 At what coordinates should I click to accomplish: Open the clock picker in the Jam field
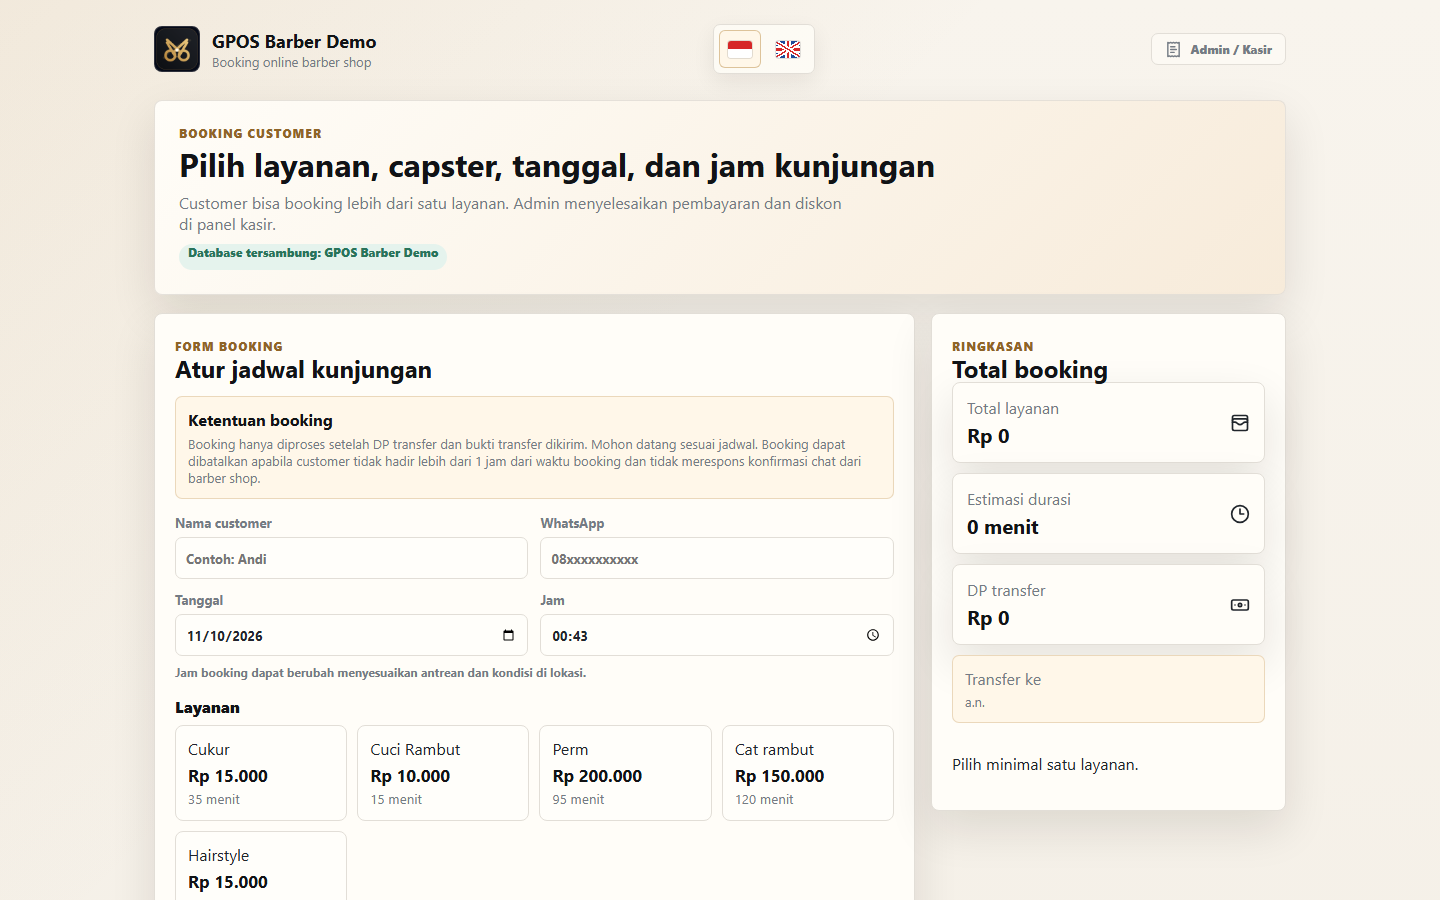click(x=873, y=635)
